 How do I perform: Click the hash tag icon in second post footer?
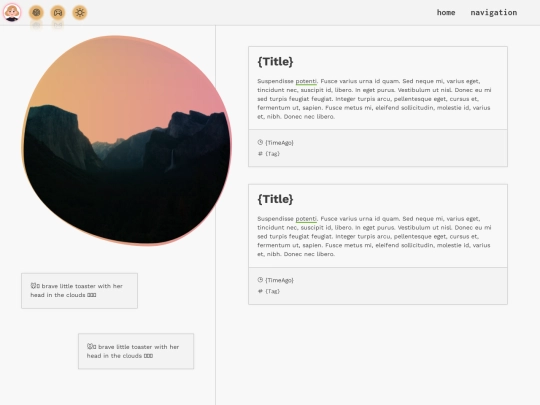click(260, 291)
